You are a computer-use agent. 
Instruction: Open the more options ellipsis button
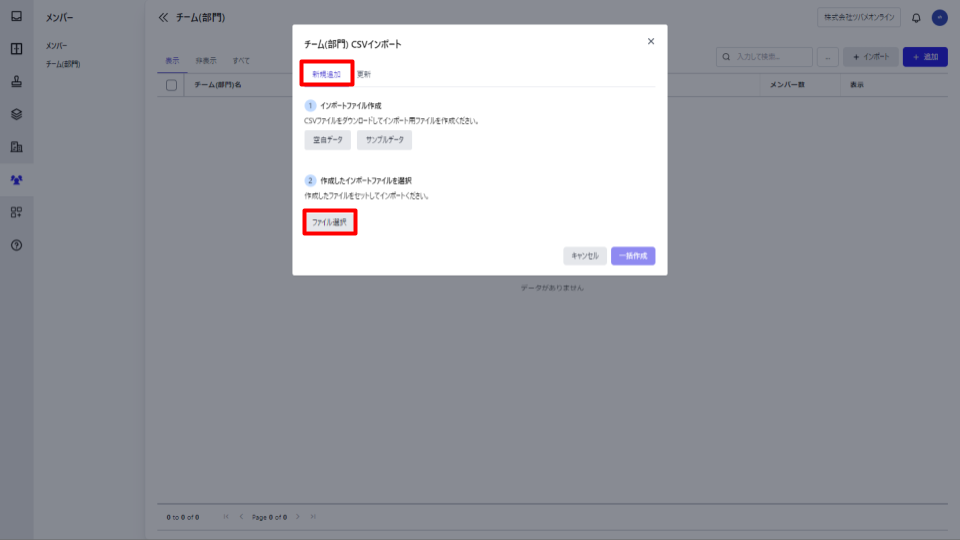[828, 57]
